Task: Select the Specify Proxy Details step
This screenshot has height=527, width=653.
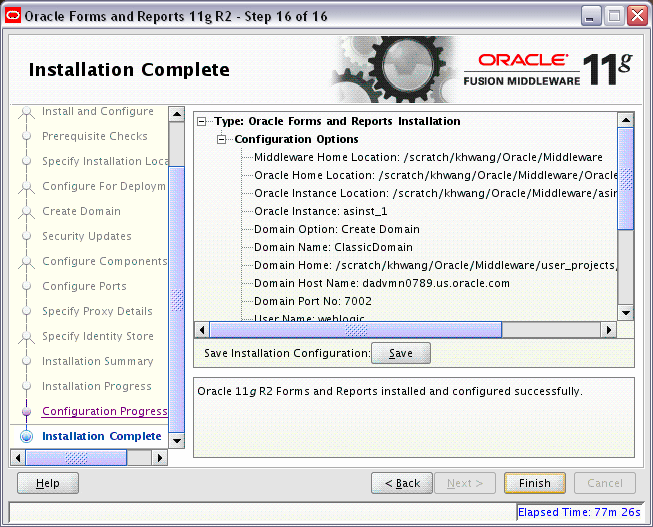Action: pos(97,311)
